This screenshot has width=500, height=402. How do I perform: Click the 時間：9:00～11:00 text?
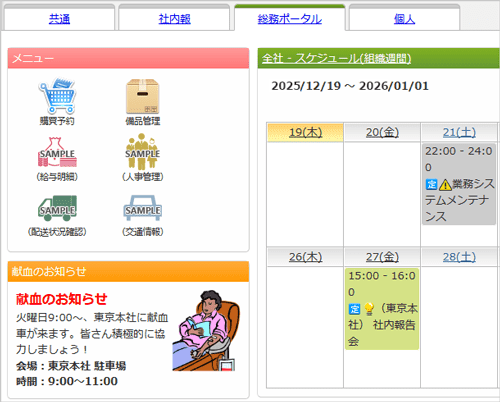(x=67, y=381)
